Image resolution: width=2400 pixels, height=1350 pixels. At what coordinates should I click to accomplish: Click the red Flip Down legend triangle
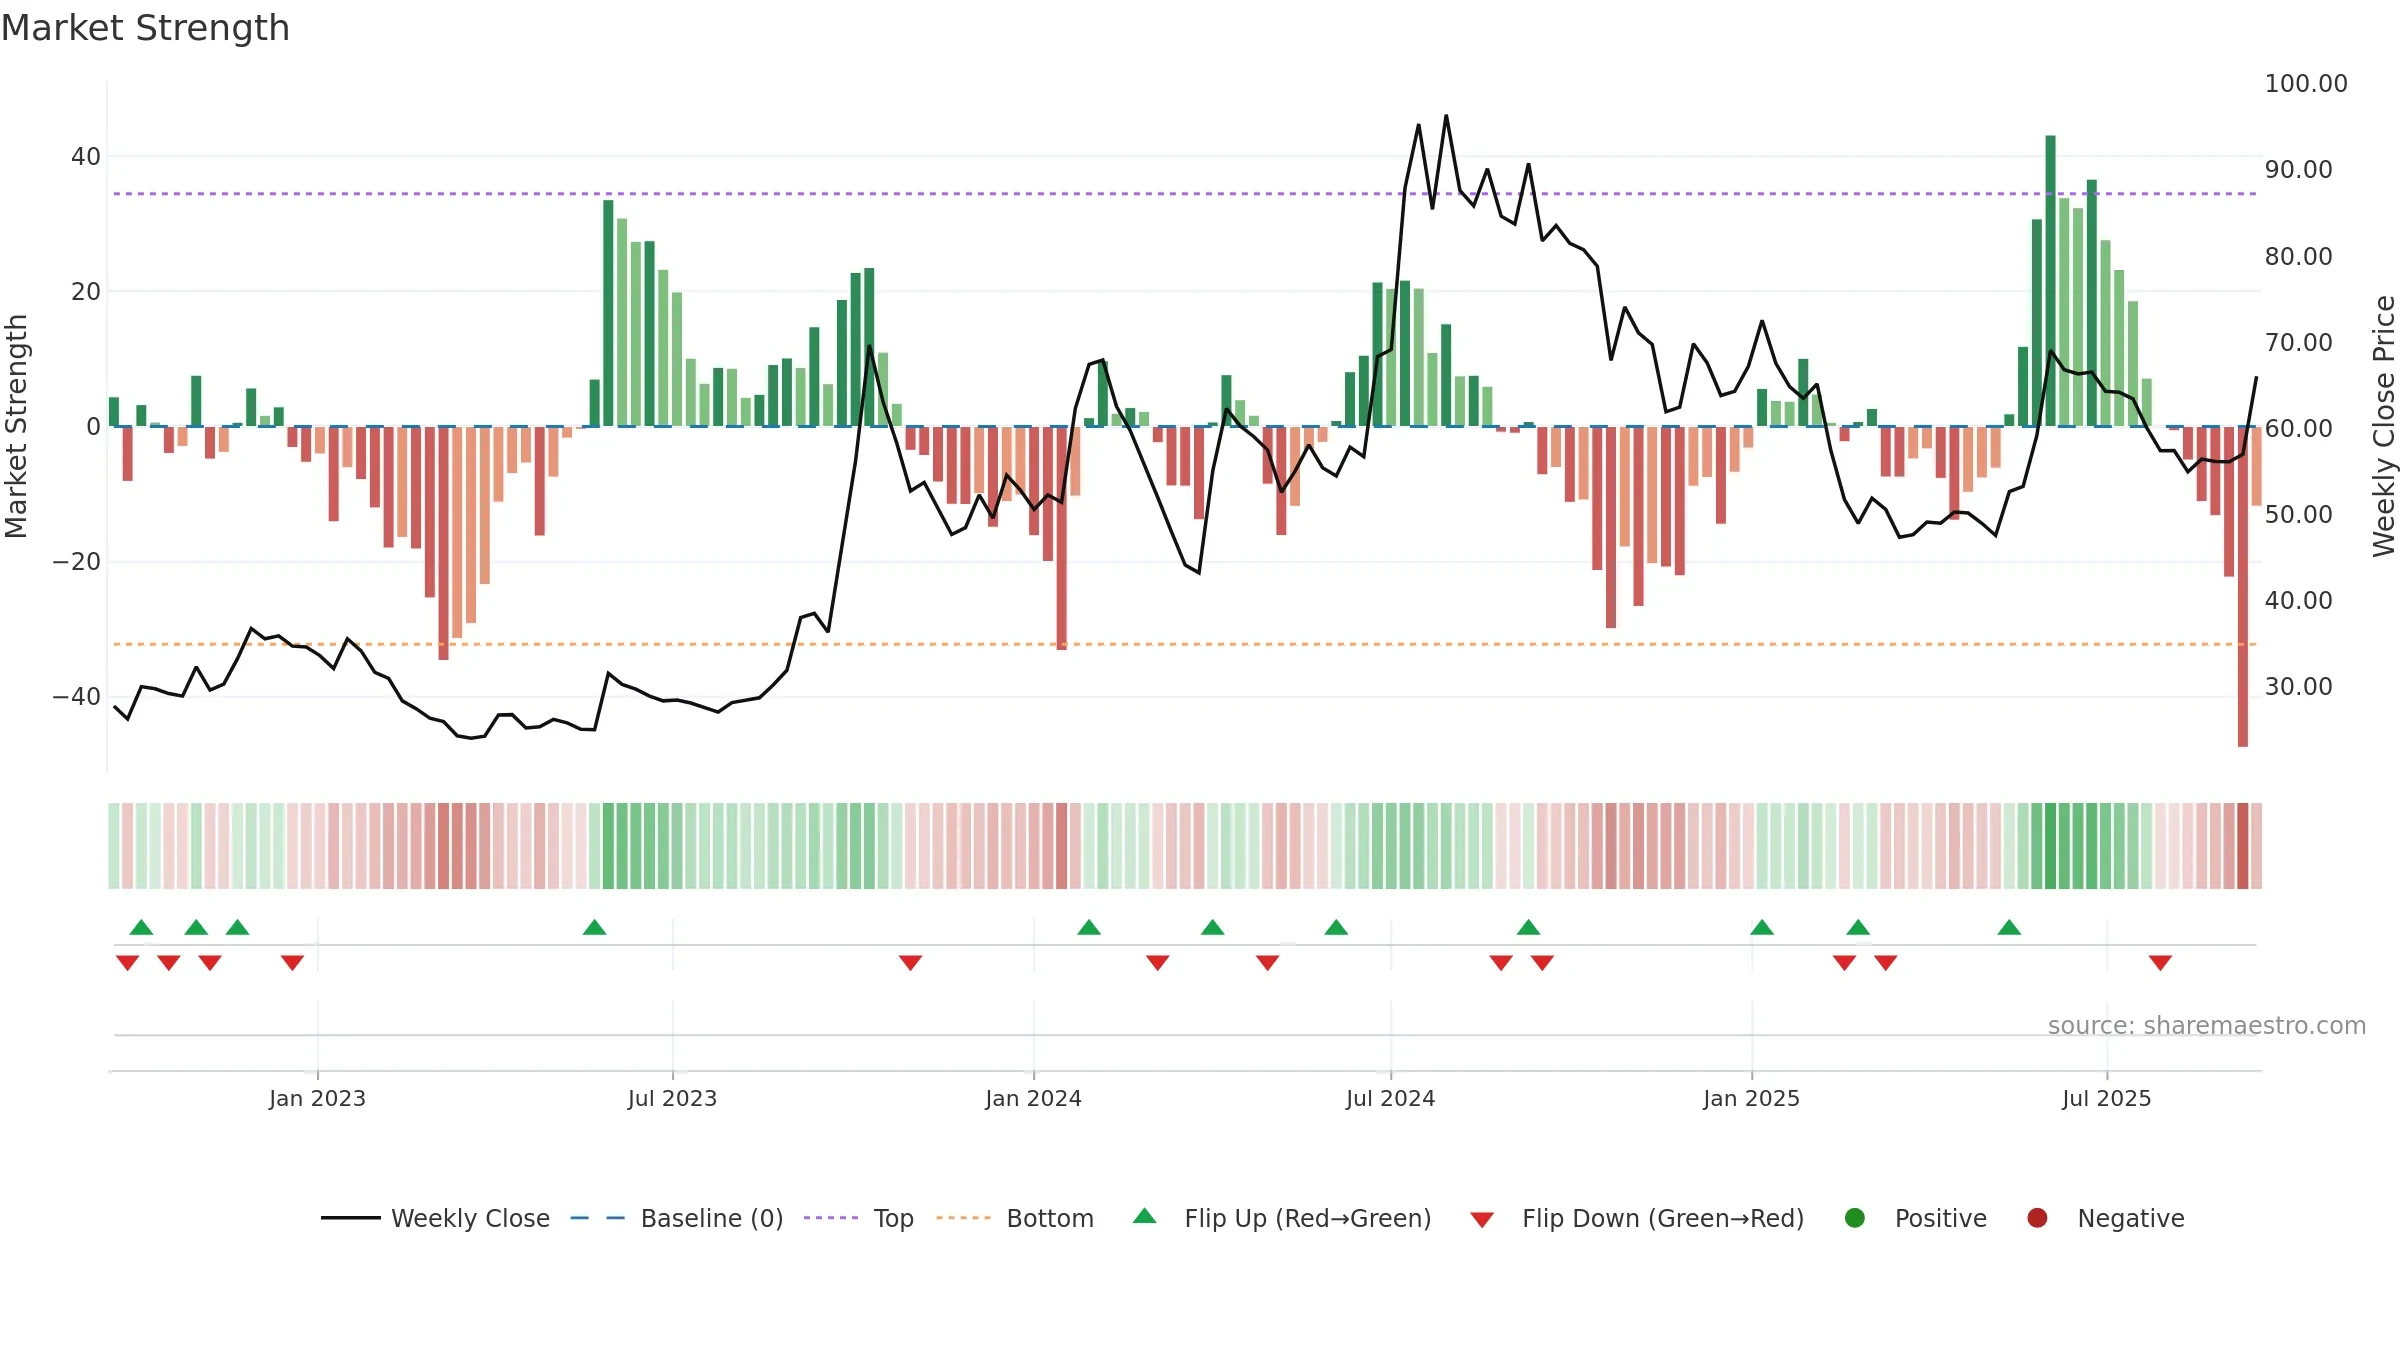pos(1482,1219)
